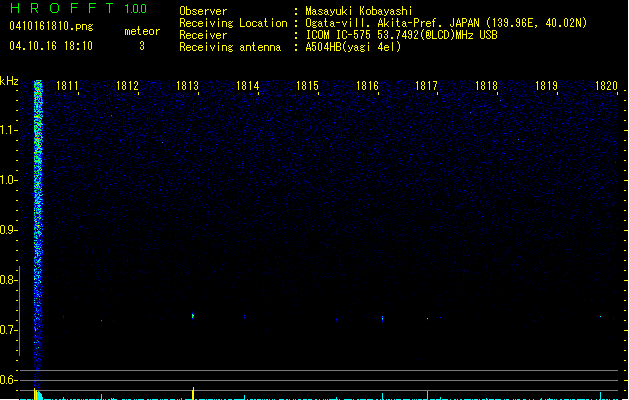Click the 1813 time marker
The image size is (629, 400).
point(187,86)
